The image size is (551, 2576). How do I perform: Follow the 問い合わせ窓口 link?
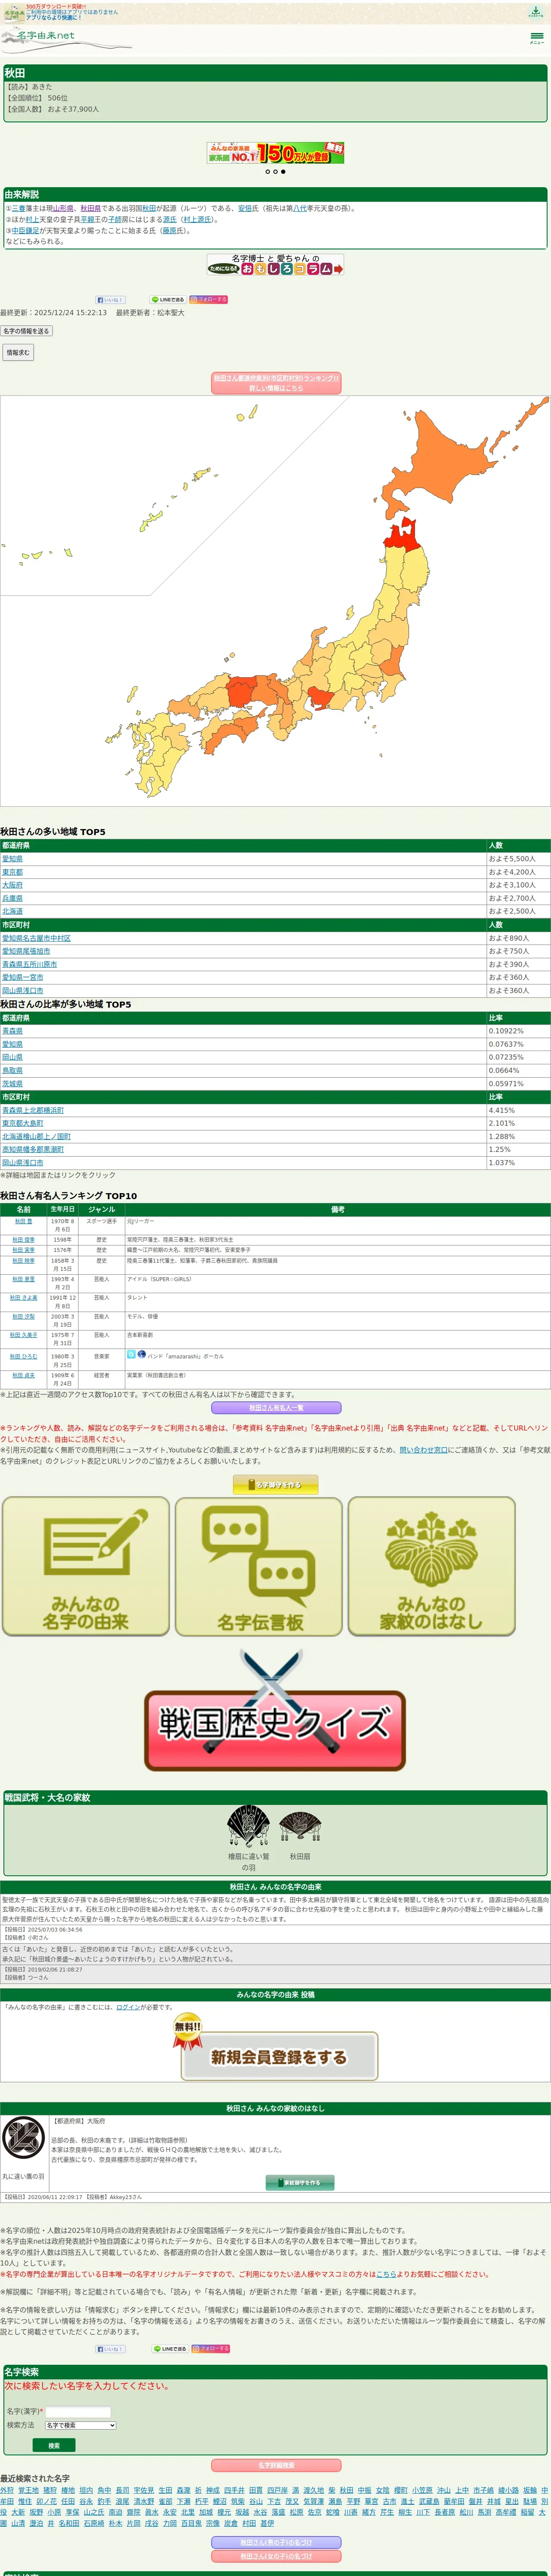coord(424,1449)
